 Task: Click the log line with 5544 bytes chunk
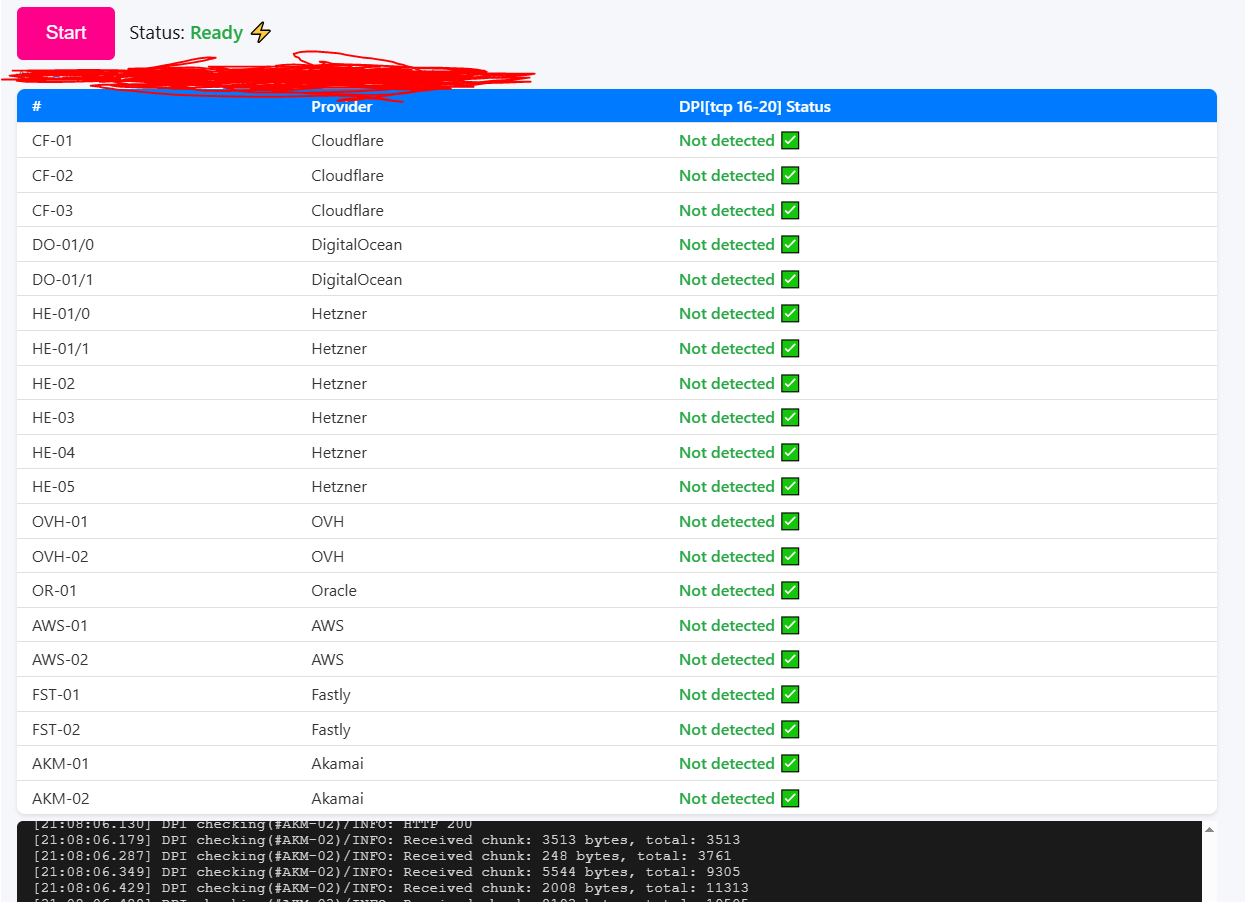click(x=387, y=872)
